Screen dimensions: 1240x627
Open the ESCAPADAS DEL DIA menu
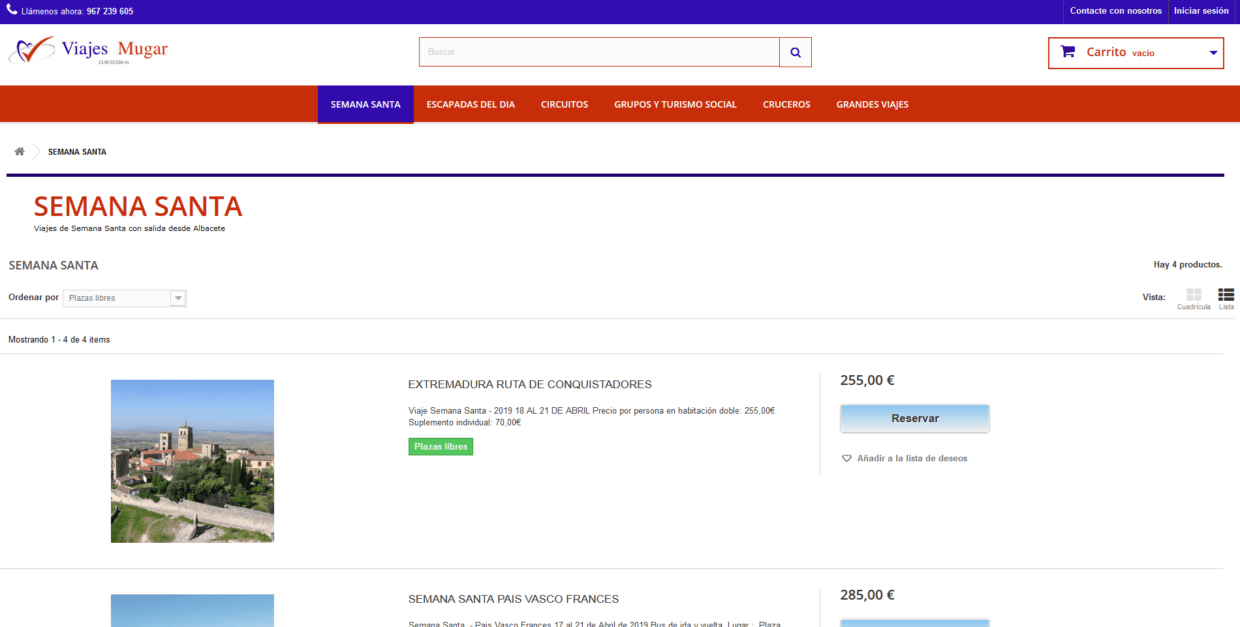click(471, 104)
